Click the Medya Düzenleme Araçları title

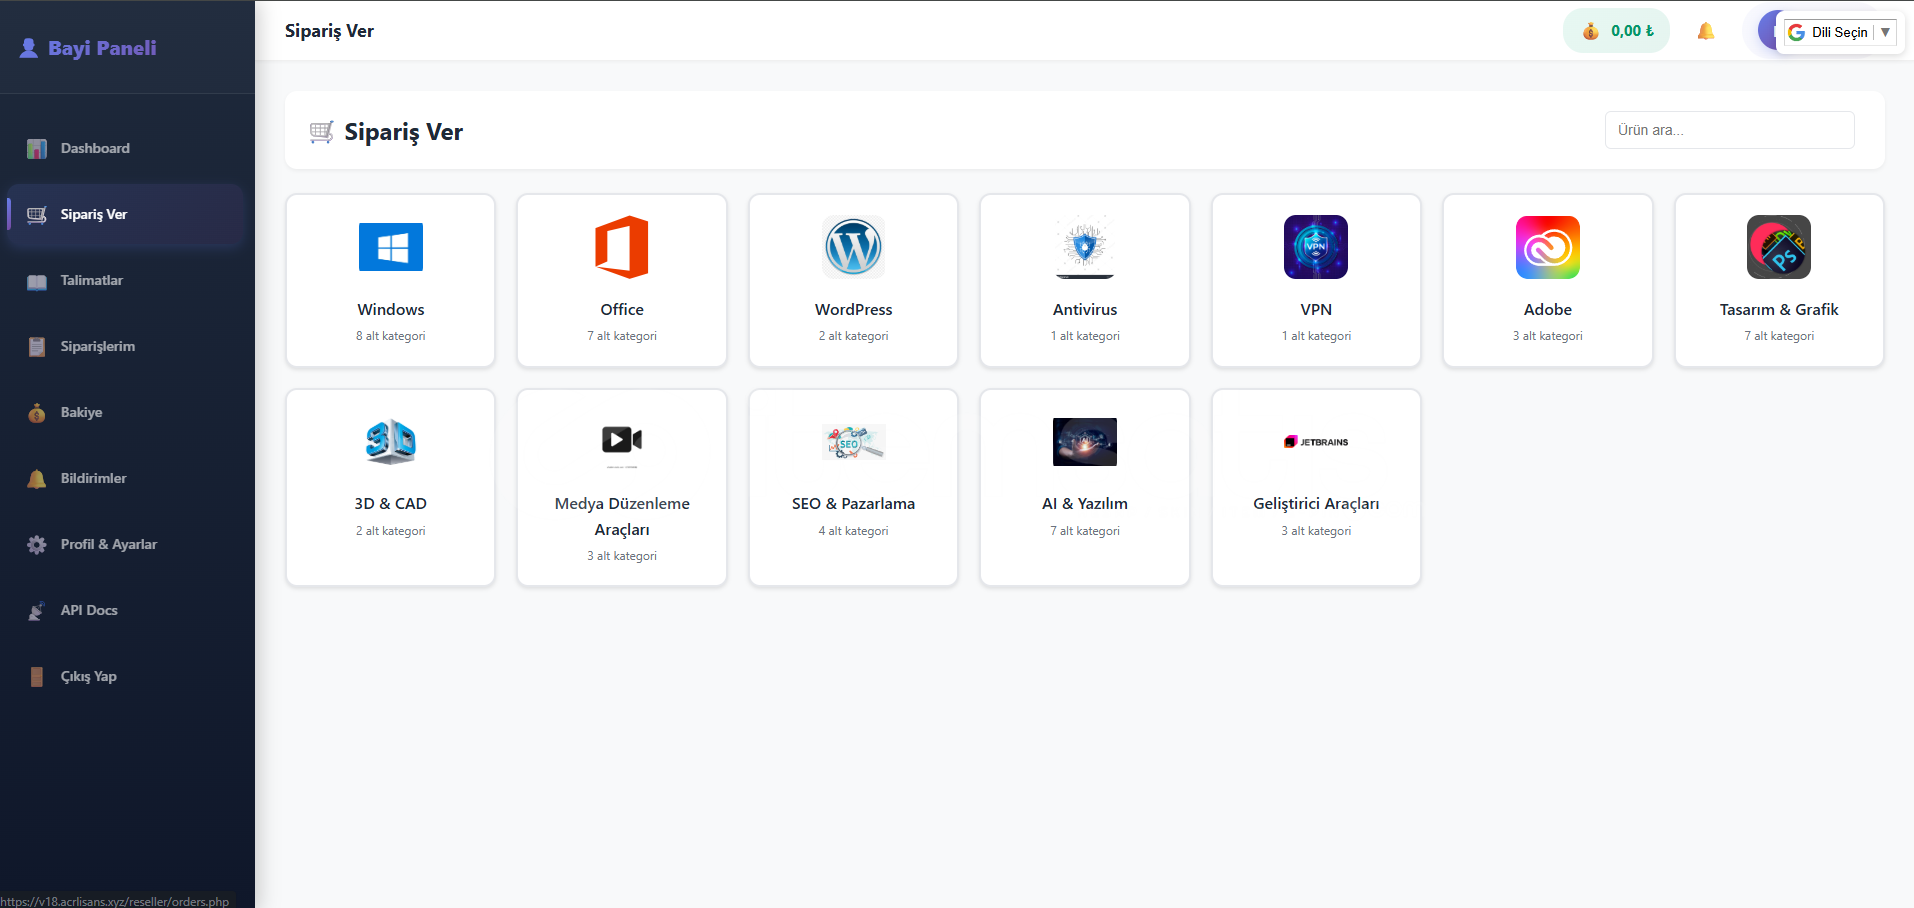622,517
